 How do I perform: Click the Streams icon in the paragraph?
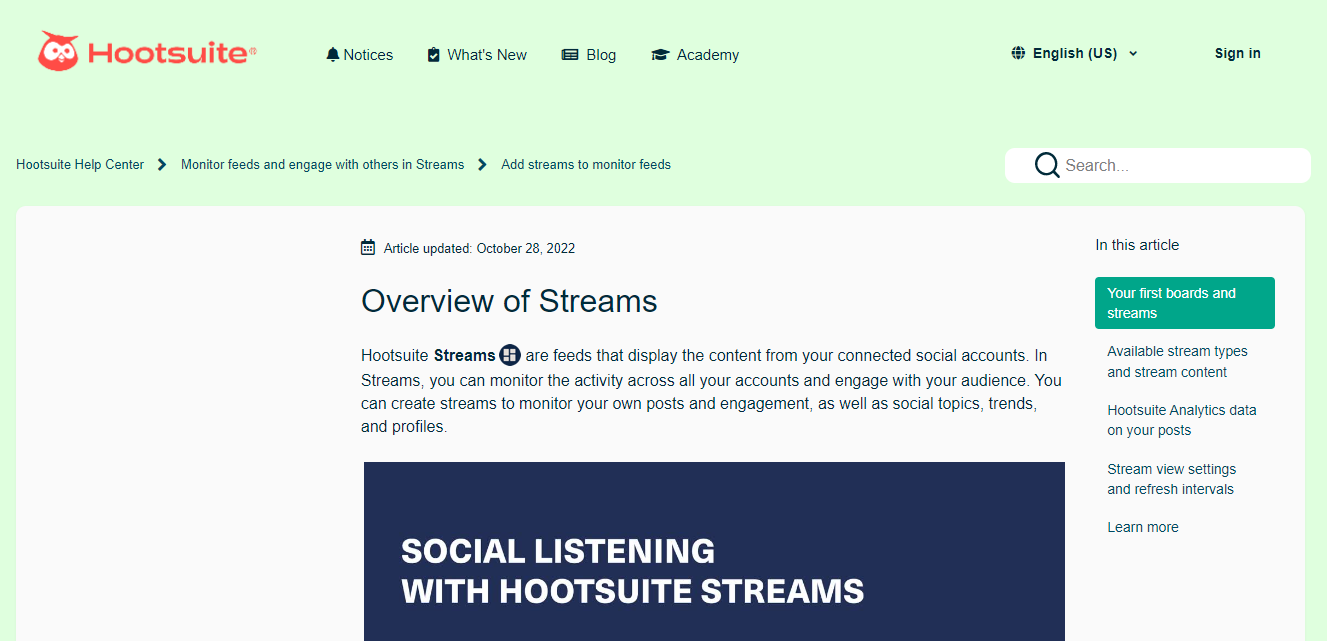click(510, 355)
